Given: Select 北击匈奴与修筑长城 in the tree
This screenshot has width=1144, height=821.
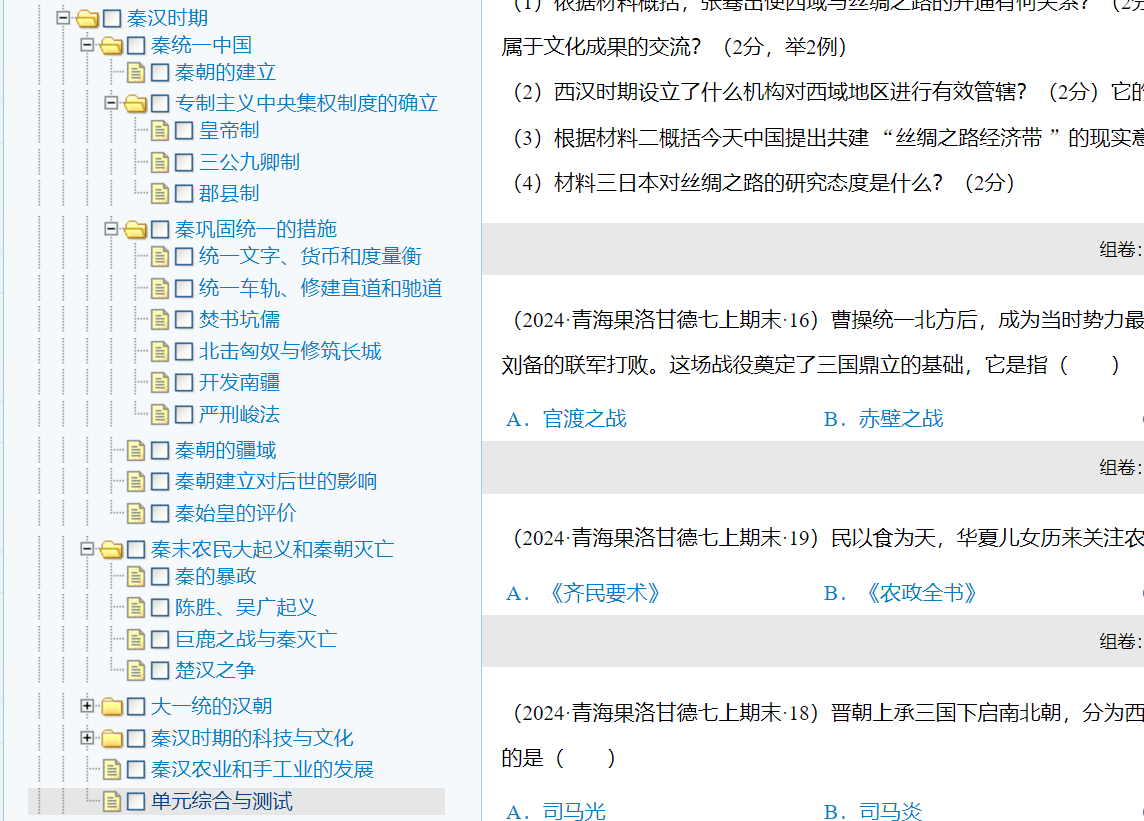Looking at the screenshot, I should point(290,351).
